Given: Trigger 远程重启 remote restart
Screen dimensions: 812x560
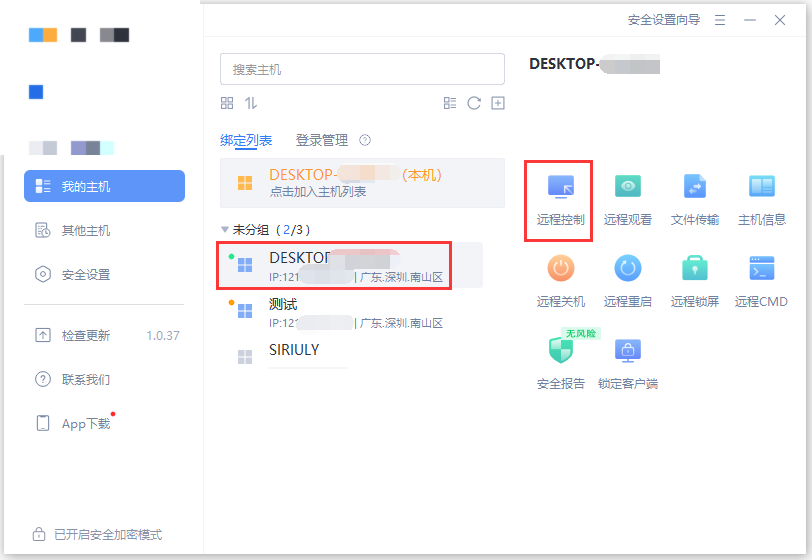Looking at the screenshot, I should point(628,281).
